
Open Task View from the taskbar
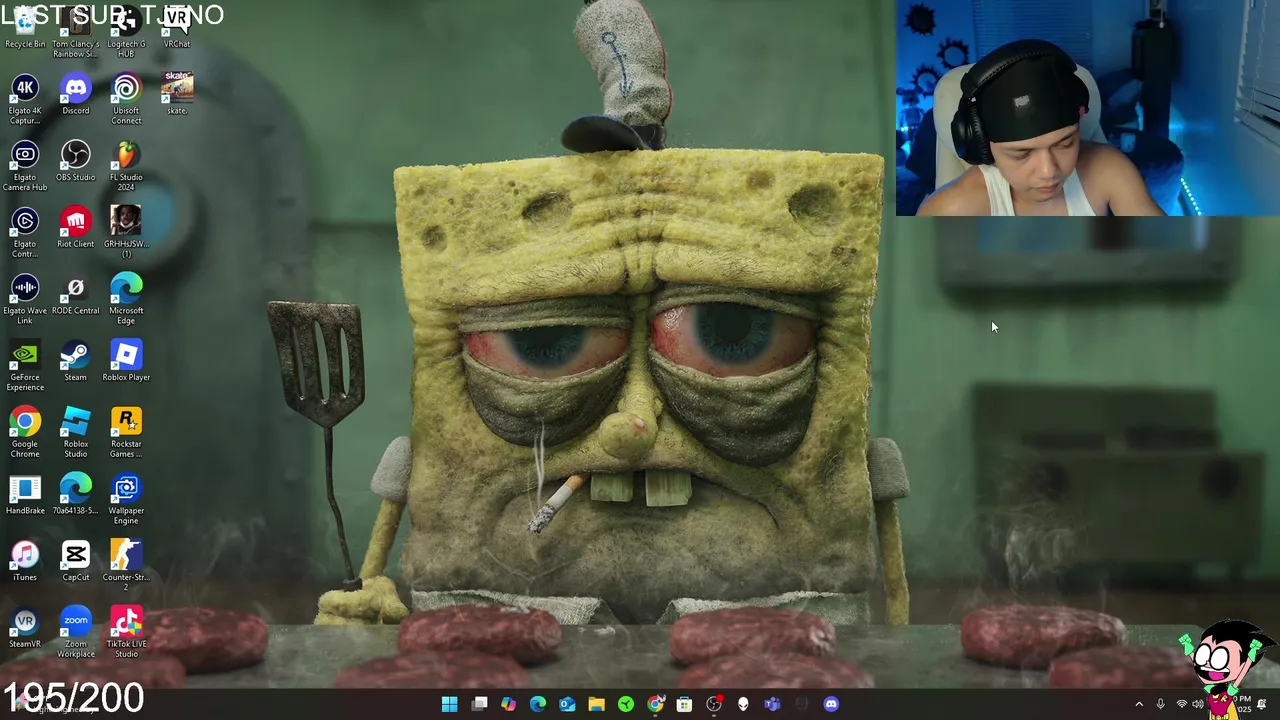(x=479, y=704)
